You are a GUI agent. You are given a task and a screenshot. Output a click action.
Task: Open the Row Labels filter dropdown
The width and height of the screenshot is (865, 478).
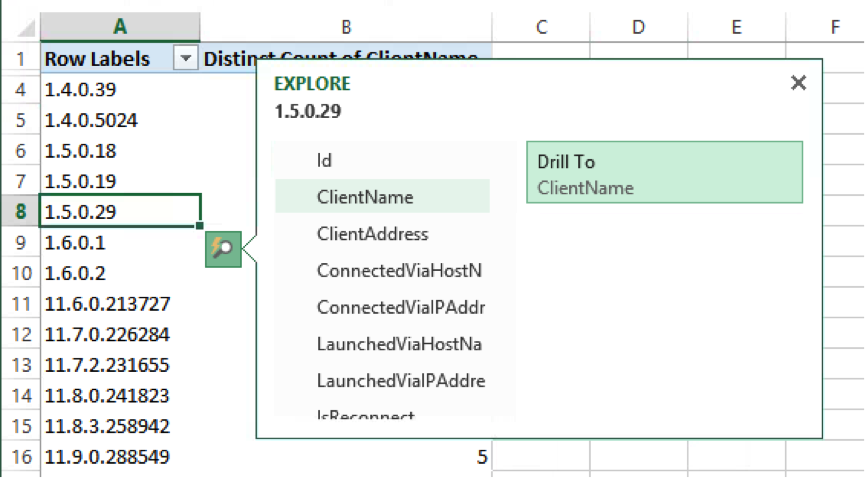186,59
